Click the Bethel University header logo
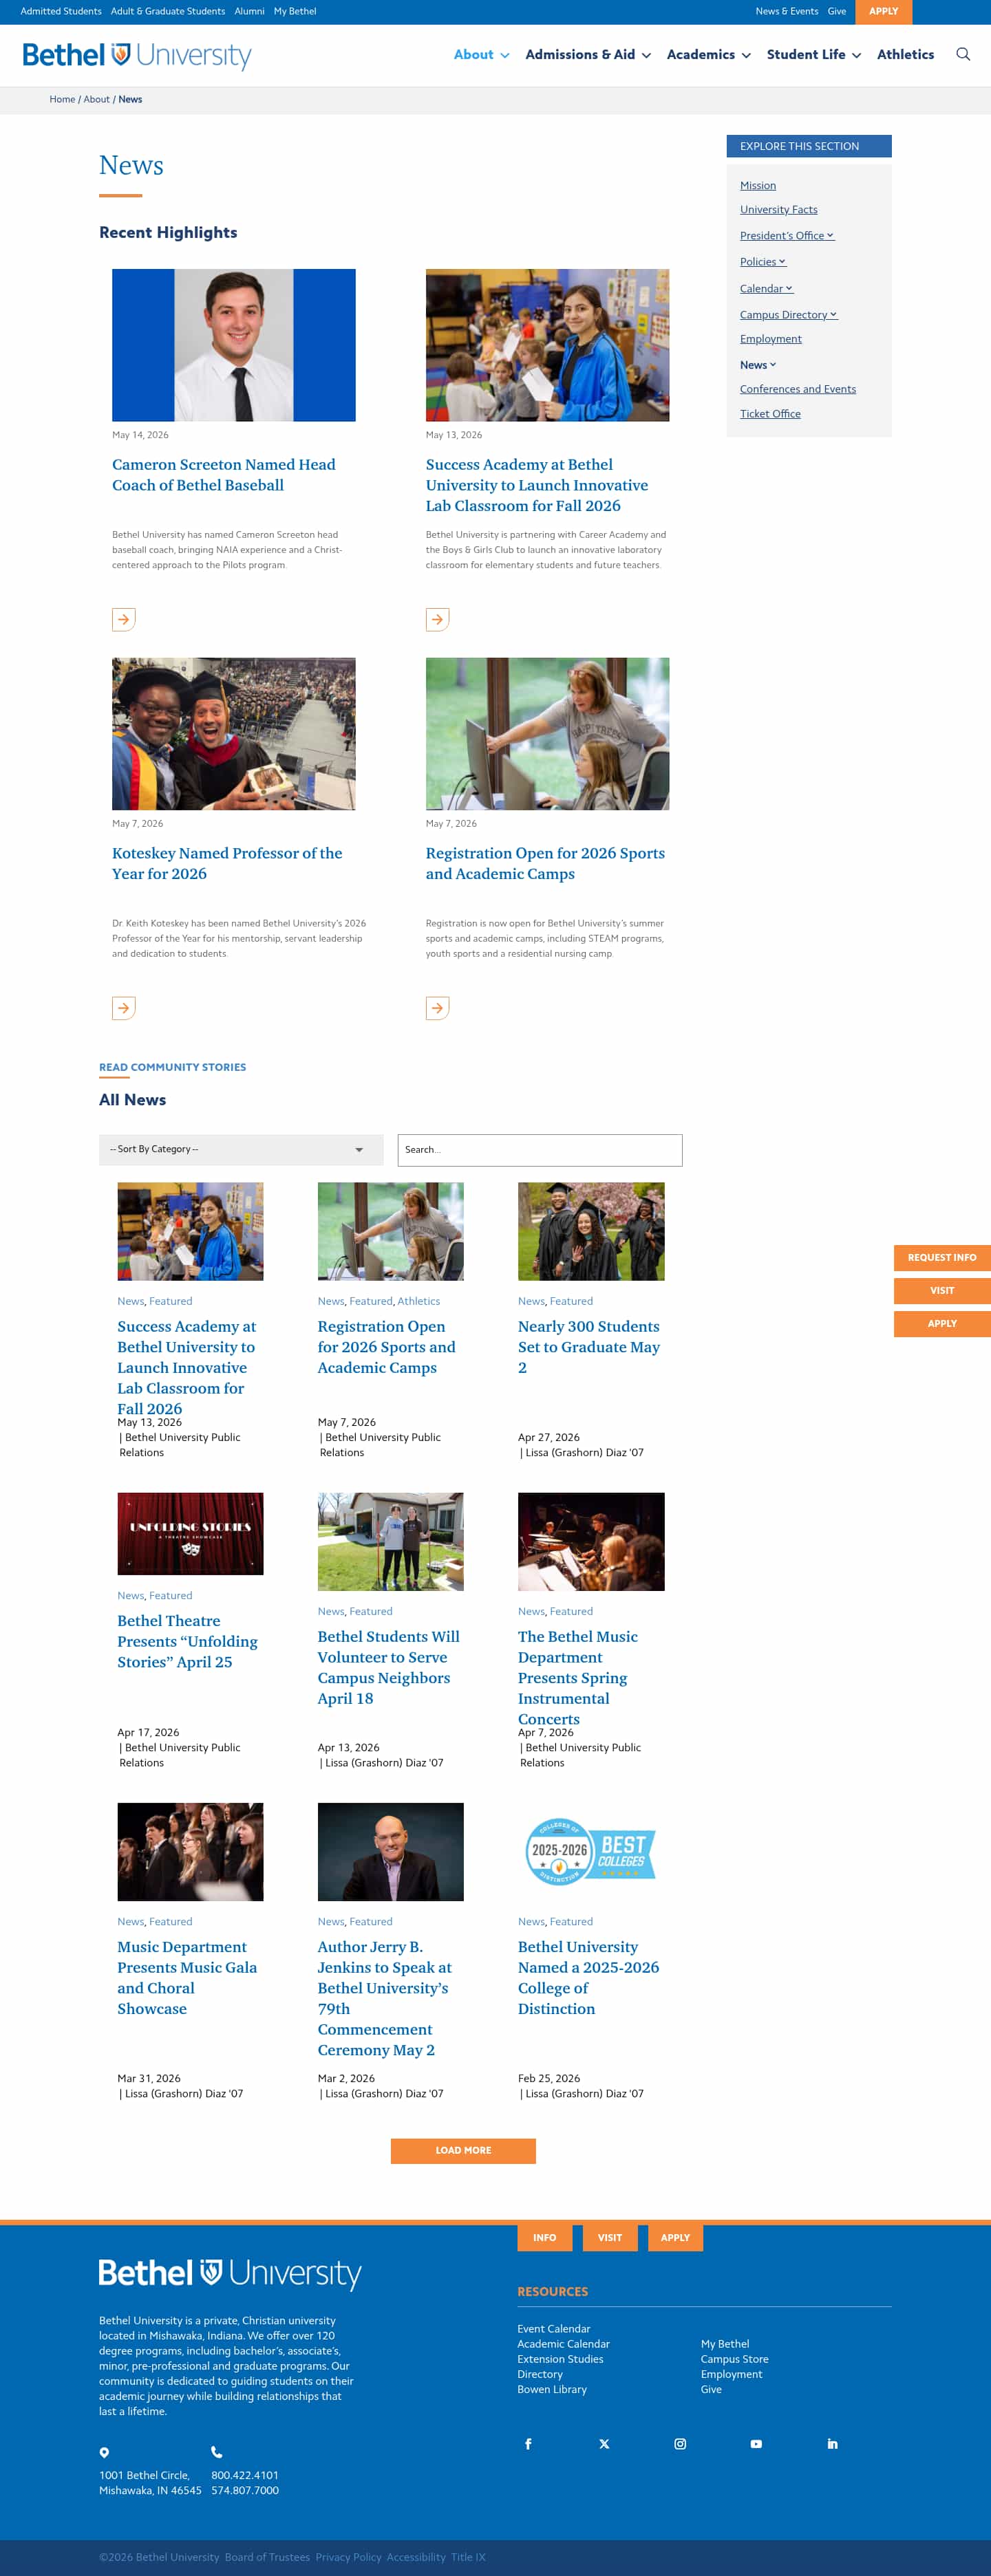This screenshot has height=2576, width=991. (137, 55)
